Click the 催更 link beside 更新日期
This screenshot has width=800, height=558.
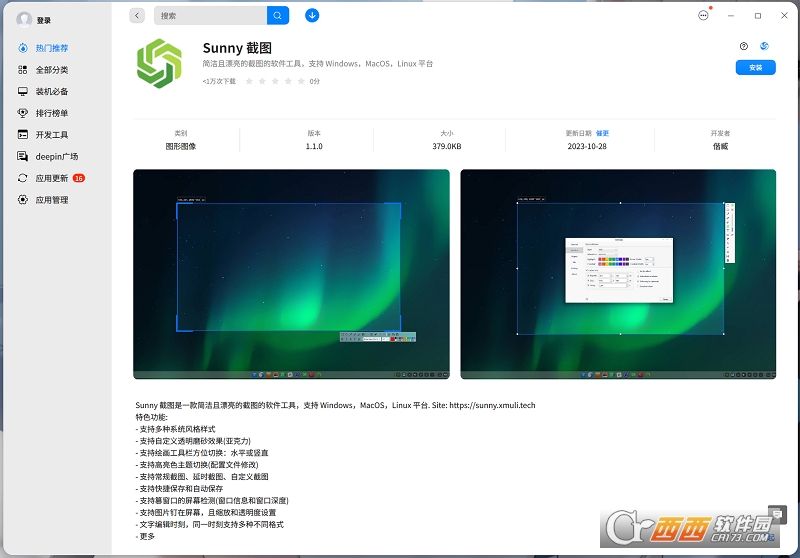(x=603, y=133)
